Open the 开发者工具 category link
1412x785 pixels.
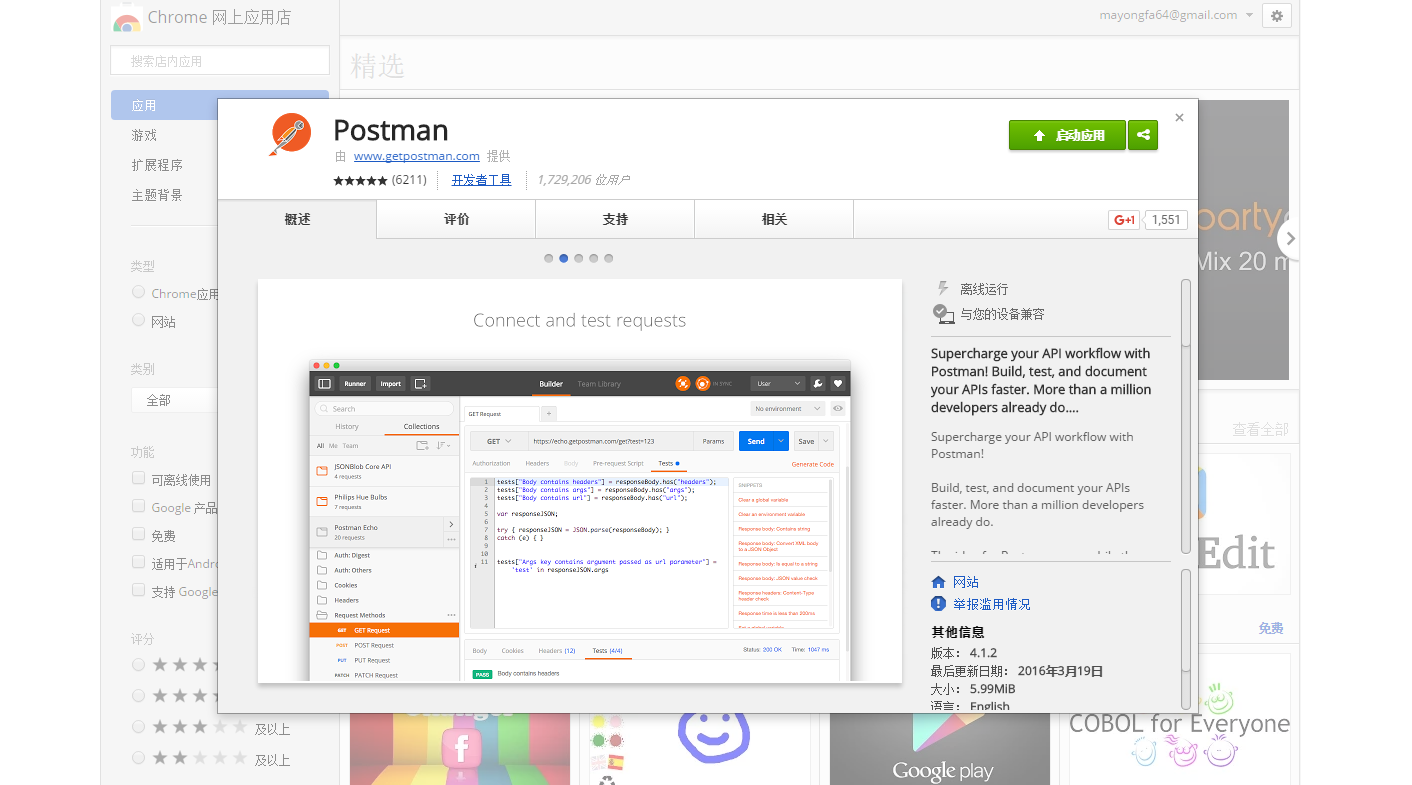(x=481, y=180)
